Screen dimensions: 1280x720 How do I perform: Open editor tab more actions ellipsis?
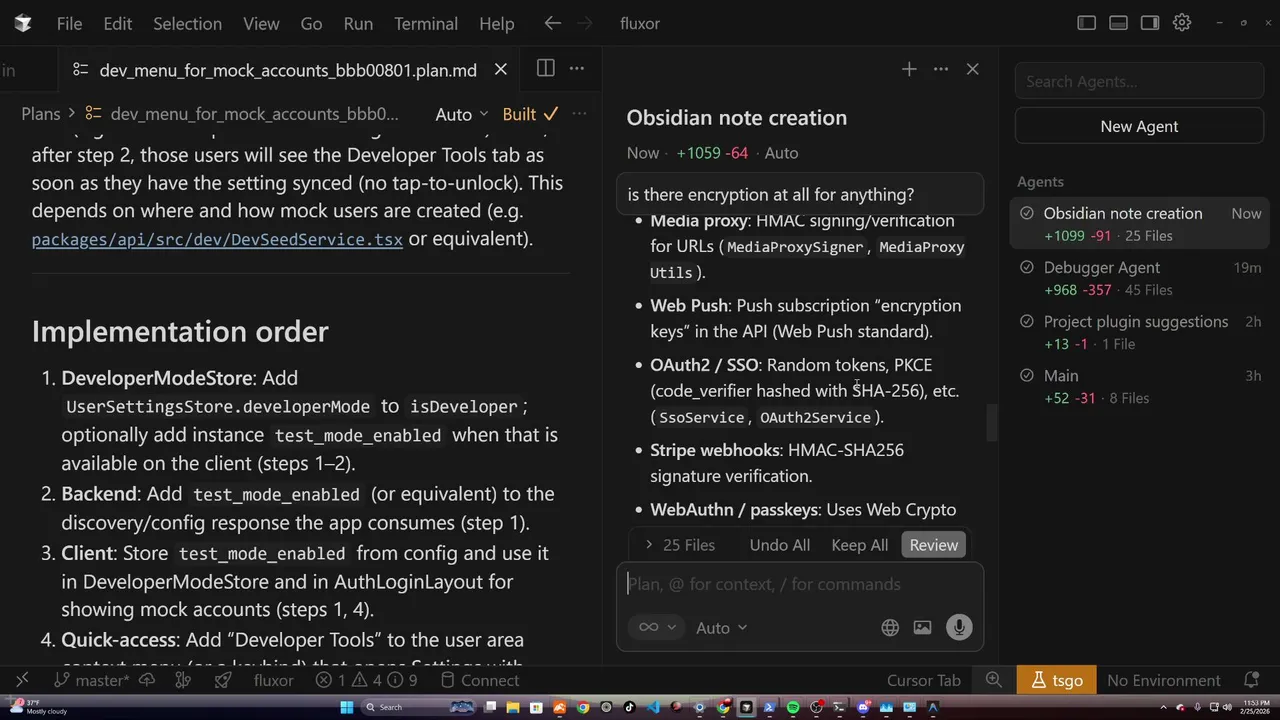(577, 68)
